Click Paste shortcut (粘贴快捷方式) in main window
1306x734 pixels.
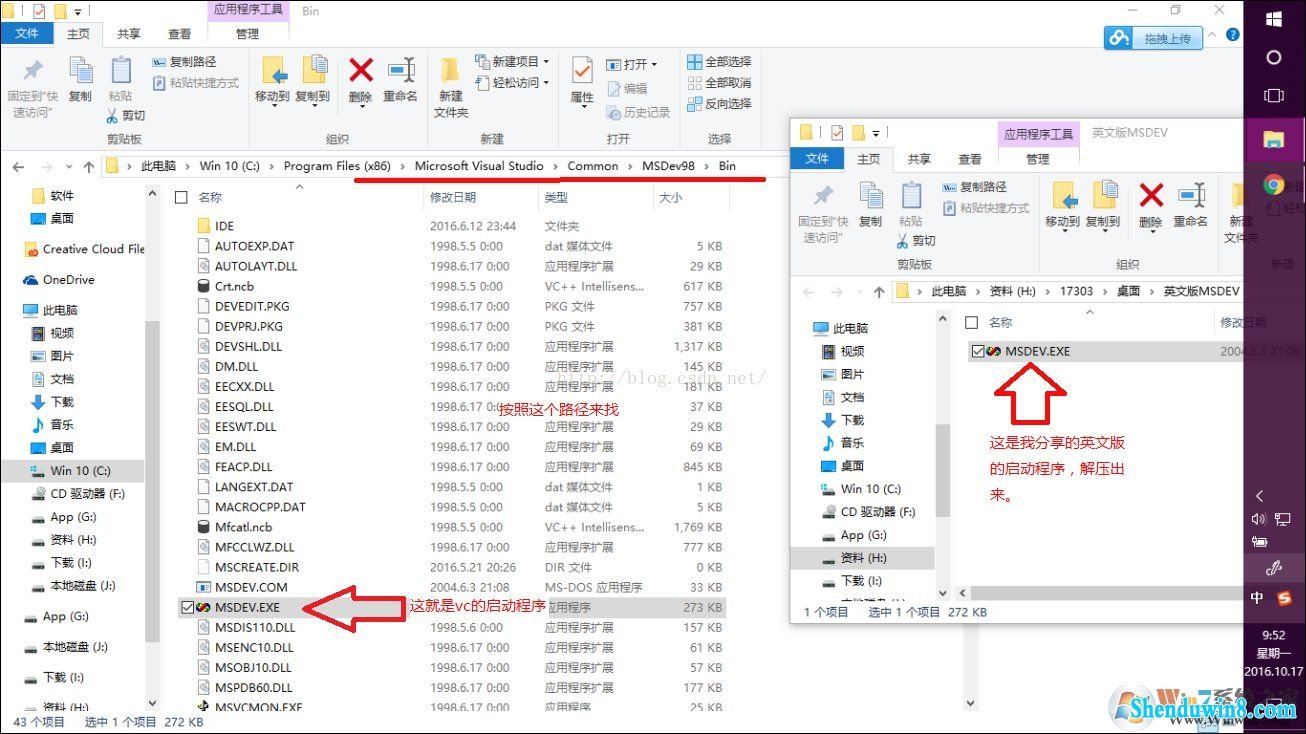coord(196,83)
